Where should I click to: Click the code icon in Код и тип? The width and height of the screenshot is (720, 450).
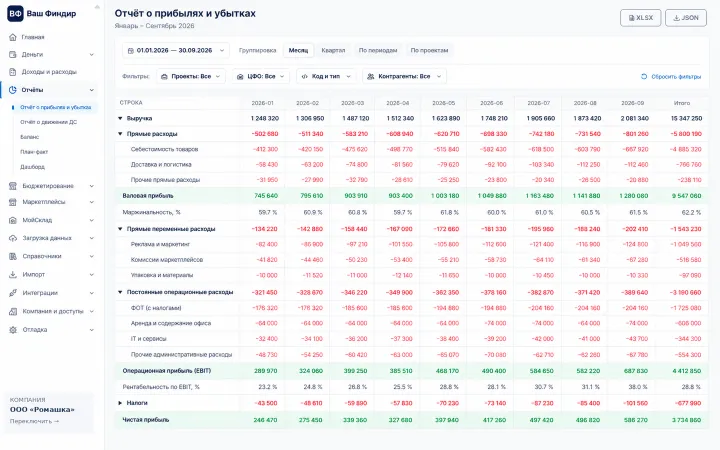pos(304,77)
